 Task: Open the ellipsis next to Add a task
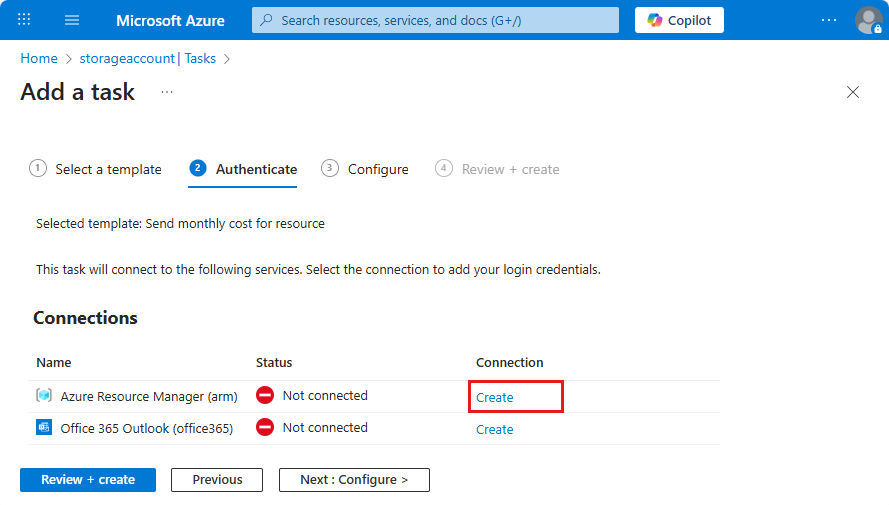(167, 92)
